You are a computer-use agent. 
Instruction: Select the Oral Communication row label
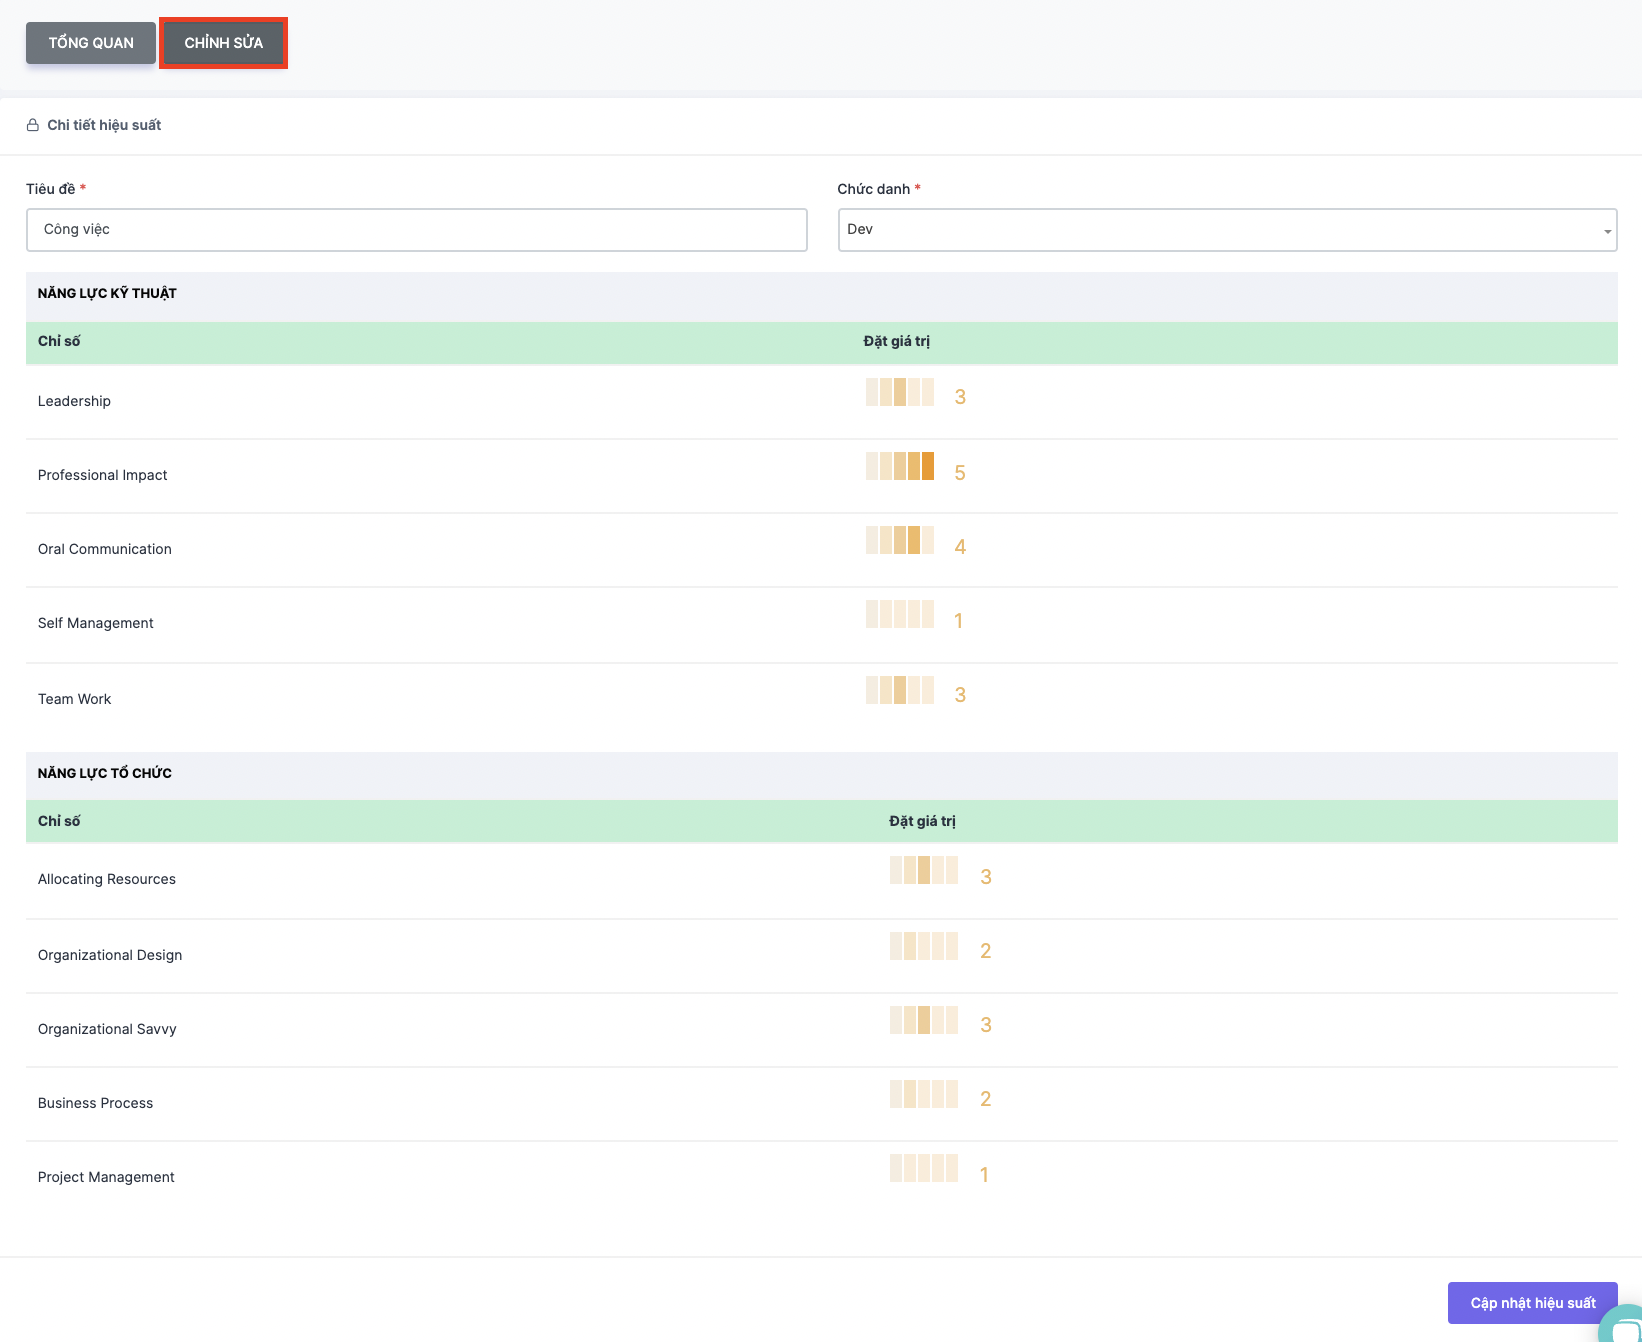(105, 549)
